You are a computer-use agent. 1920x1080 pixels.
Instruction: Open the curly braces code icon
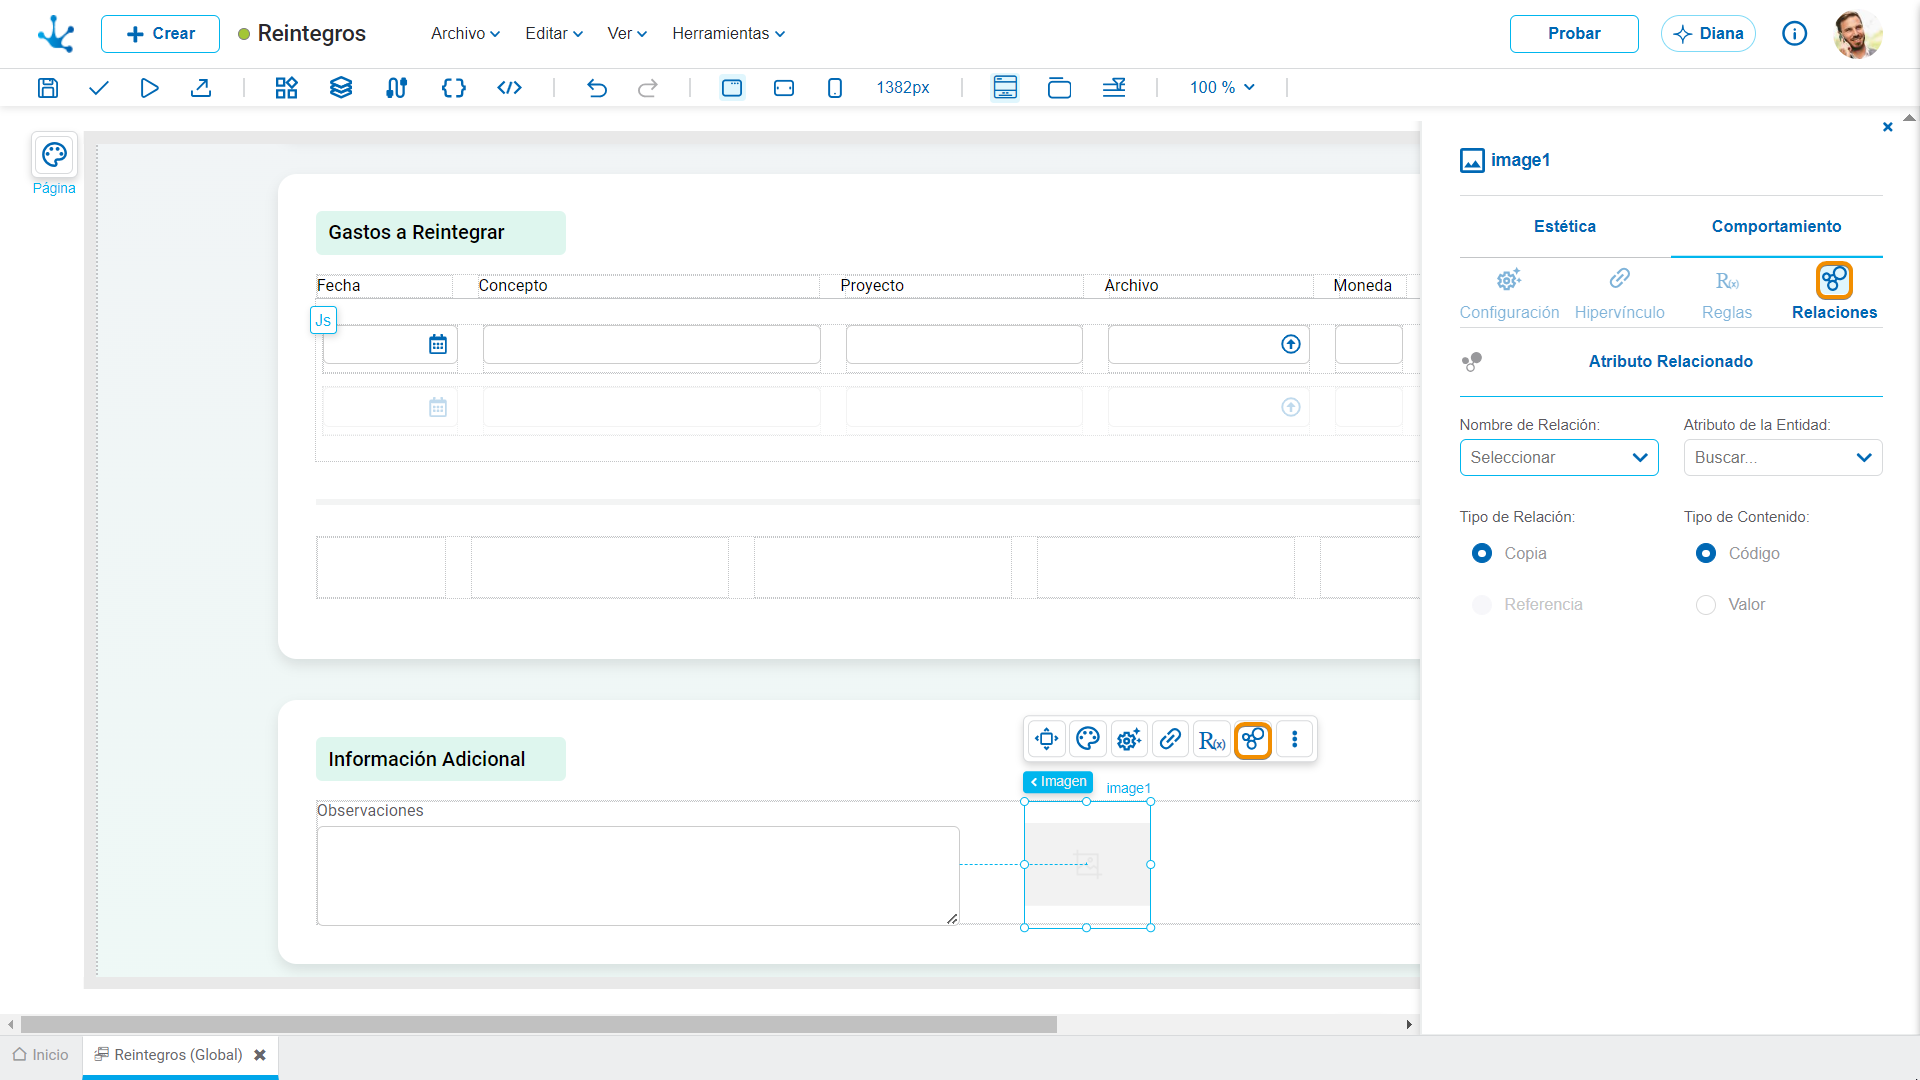[454, 88]
